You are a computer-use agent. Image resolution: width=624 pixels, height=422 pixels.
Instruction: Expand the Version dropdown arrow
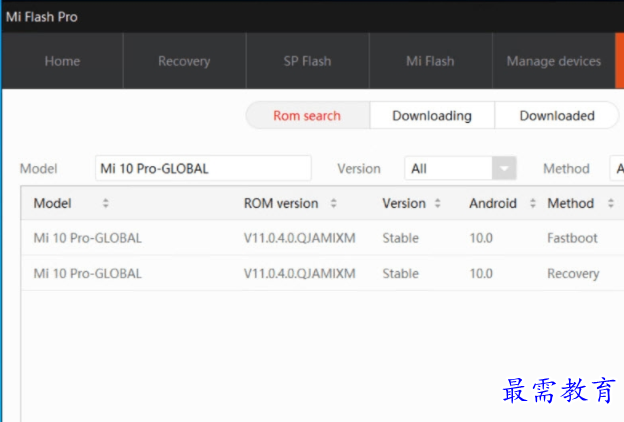click(504, 168)
